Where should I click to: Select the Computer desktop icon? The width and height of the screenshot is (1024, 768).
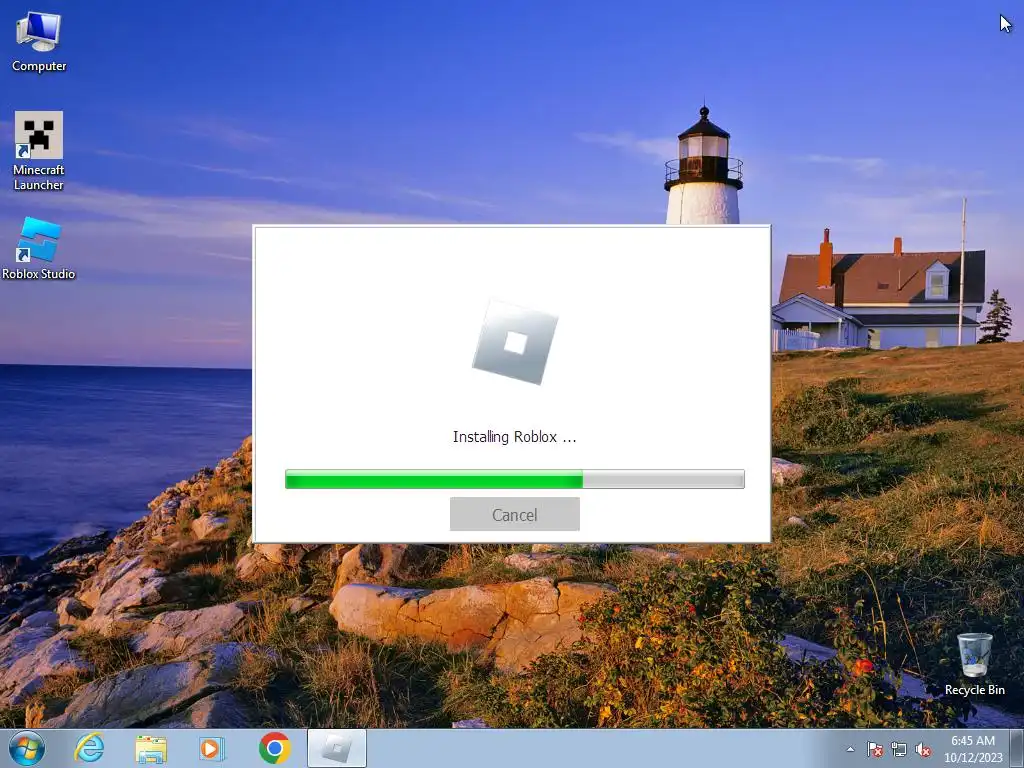point(39,42)
